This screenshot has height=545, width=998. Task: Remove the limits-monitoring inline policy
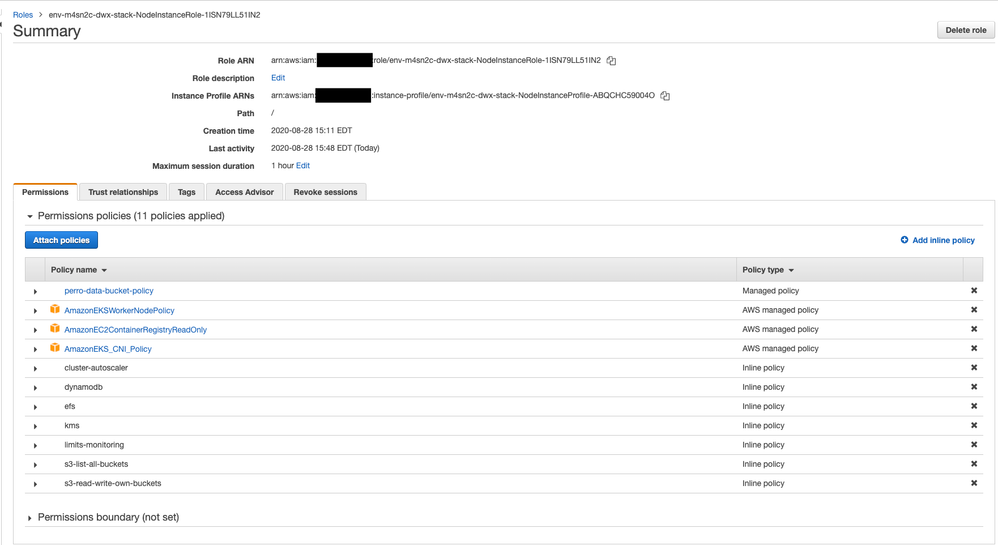(x=974, y=444)
